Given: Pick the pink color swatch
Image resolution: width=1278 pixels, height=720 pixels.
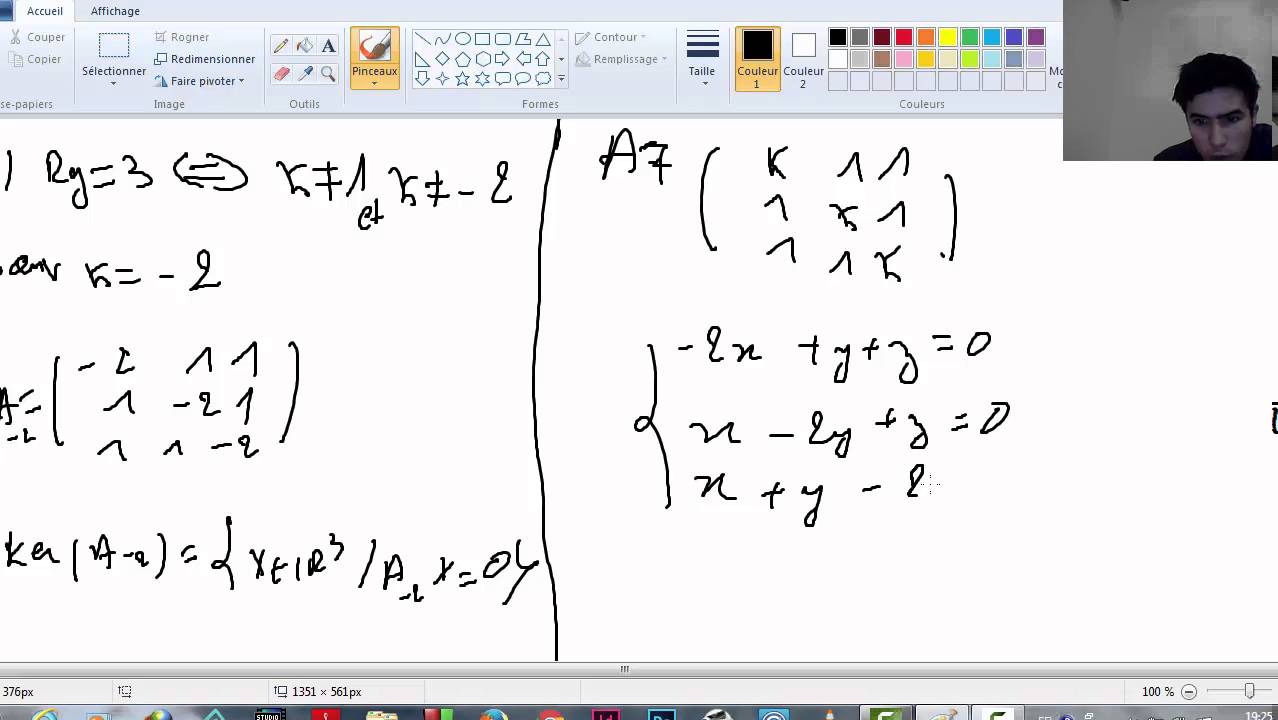Looking at the screenshot, I should (904, 60).
